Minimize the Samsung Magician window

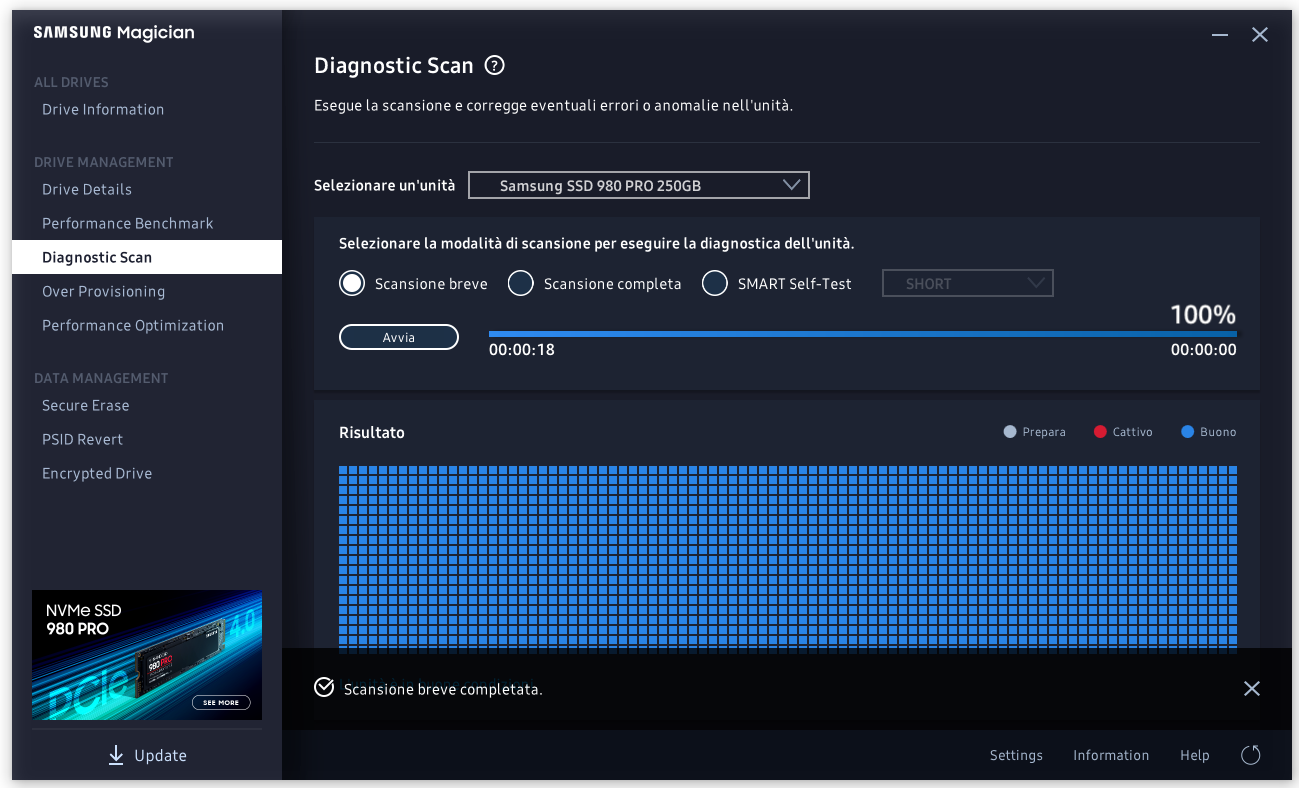(x=1220, y=35)
